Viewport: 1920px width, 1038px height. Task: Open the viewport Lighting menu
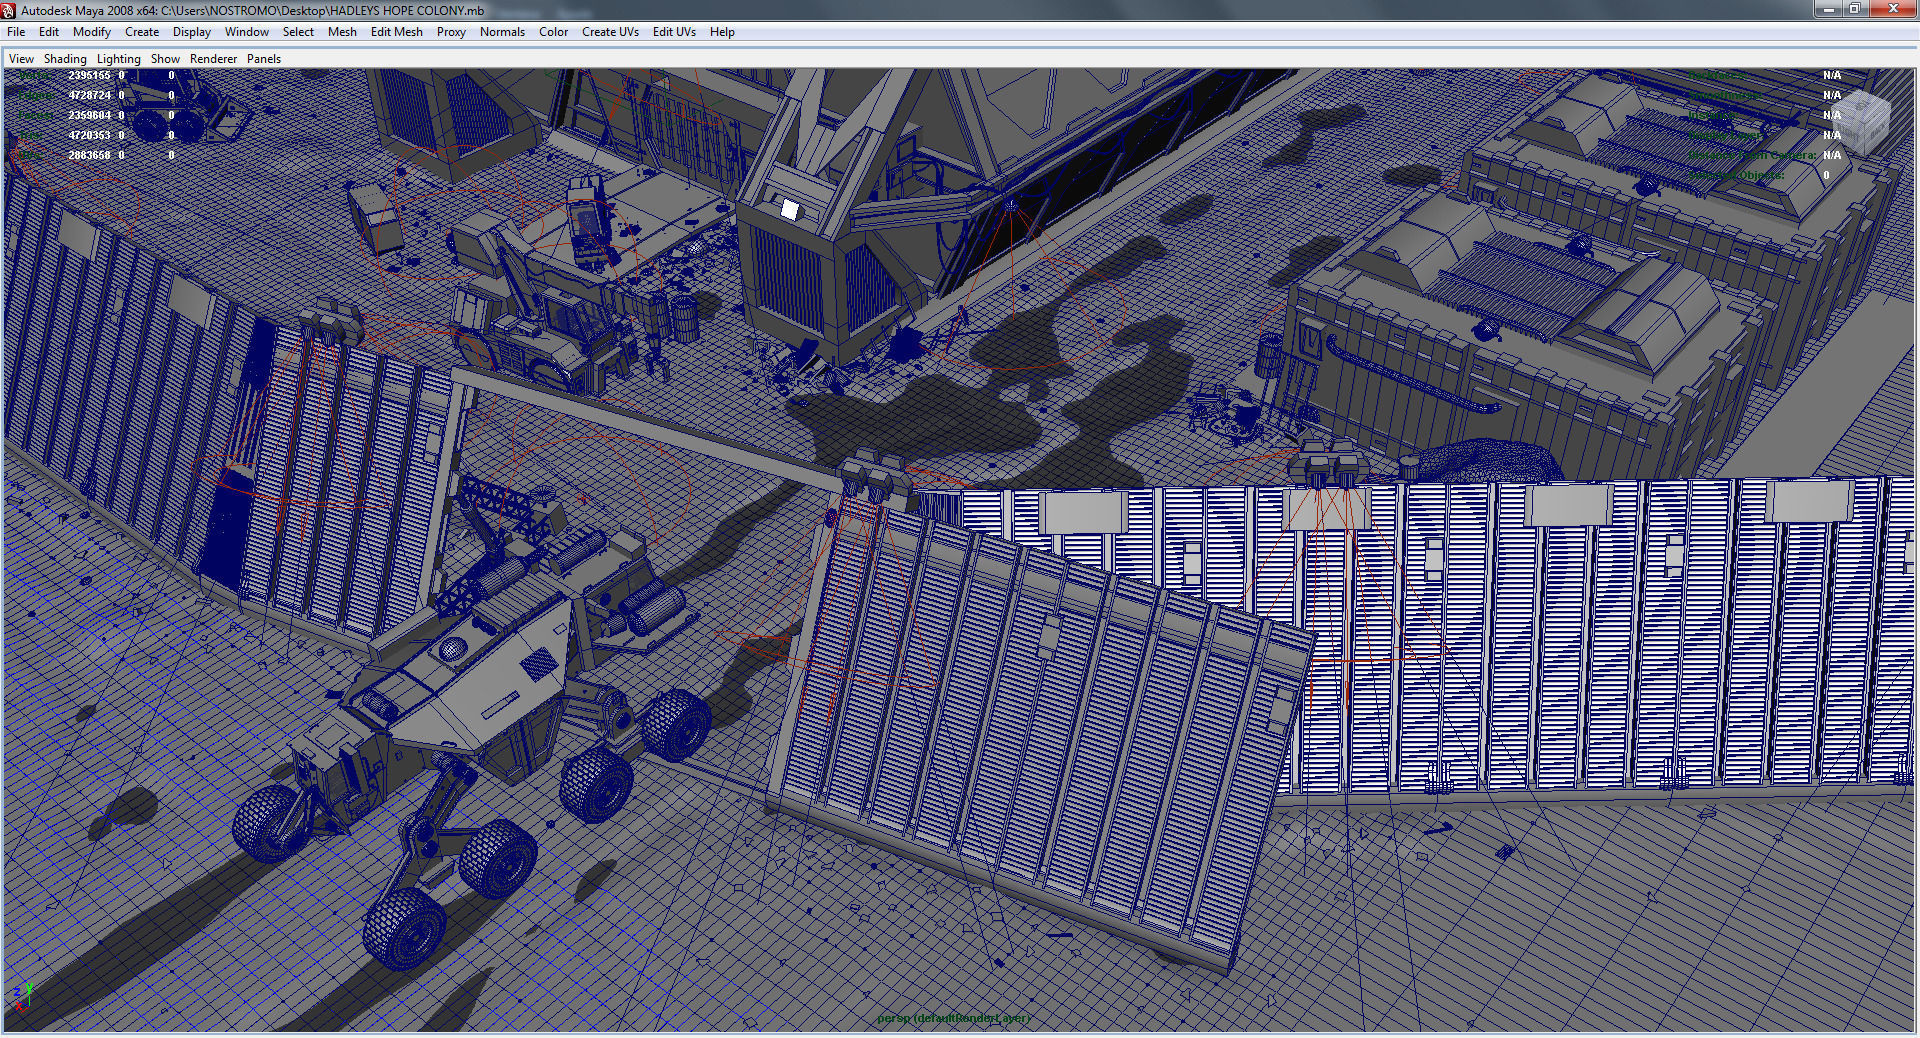119,59
